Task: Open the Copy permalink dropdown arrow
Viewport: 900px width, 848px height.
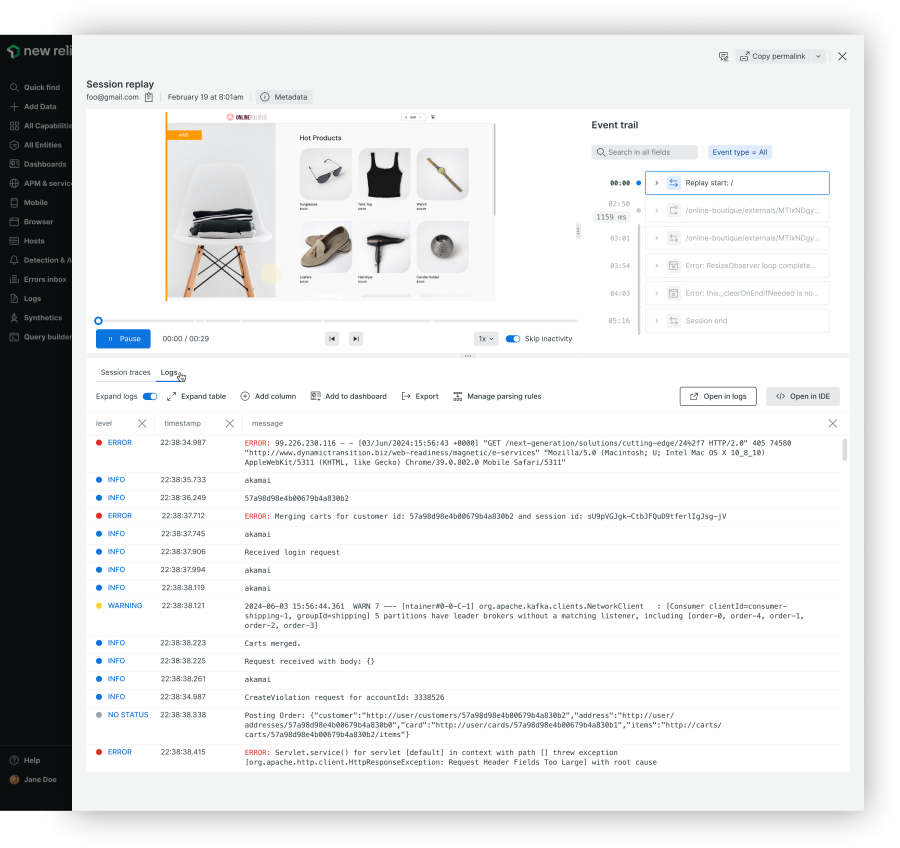Action: coord(818,57)
